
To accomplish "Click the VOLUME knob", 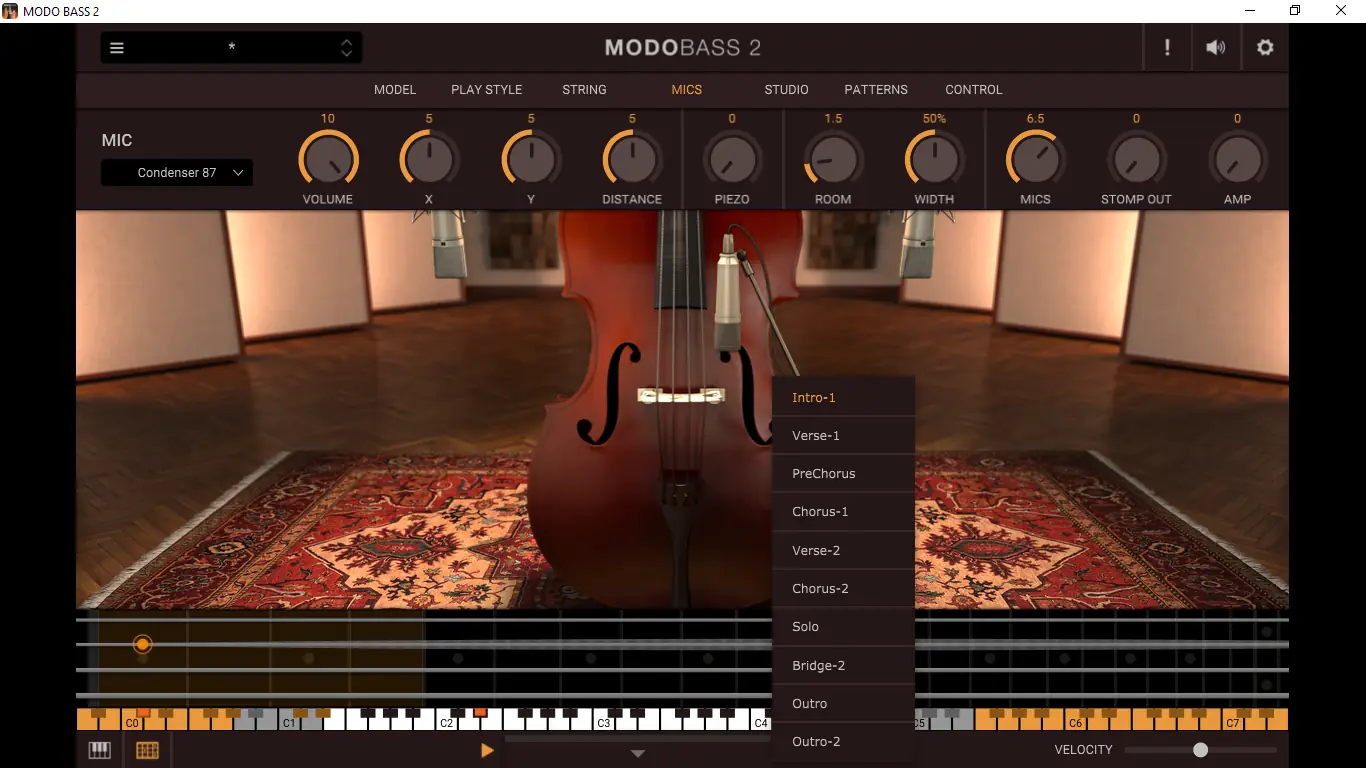I will [328, 160].
